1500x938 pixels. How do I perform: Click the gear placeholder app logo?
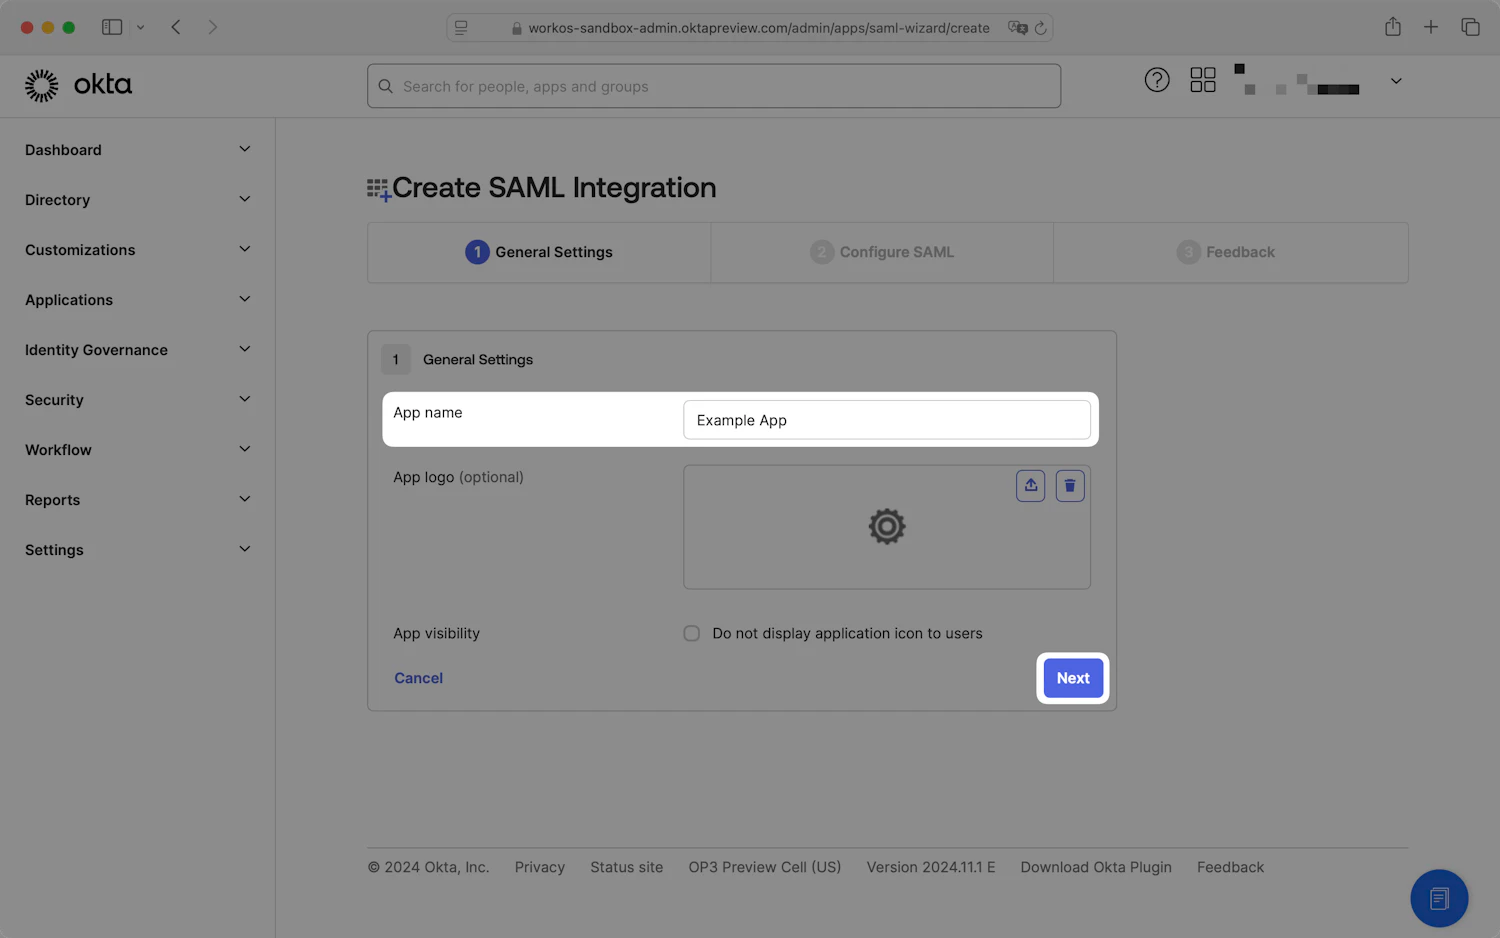tap(887, 526)
